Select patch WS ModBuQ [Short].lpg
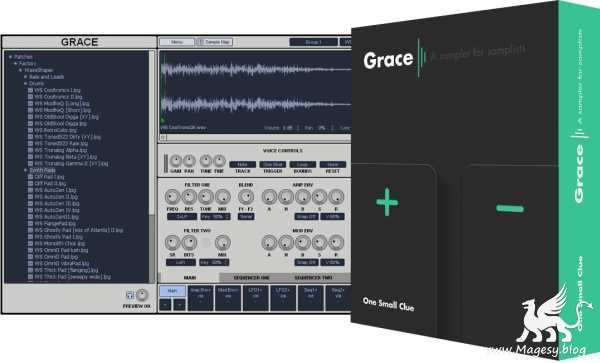Image resolution: width=600 pixels, height=363 pixels. click(62, 110)
